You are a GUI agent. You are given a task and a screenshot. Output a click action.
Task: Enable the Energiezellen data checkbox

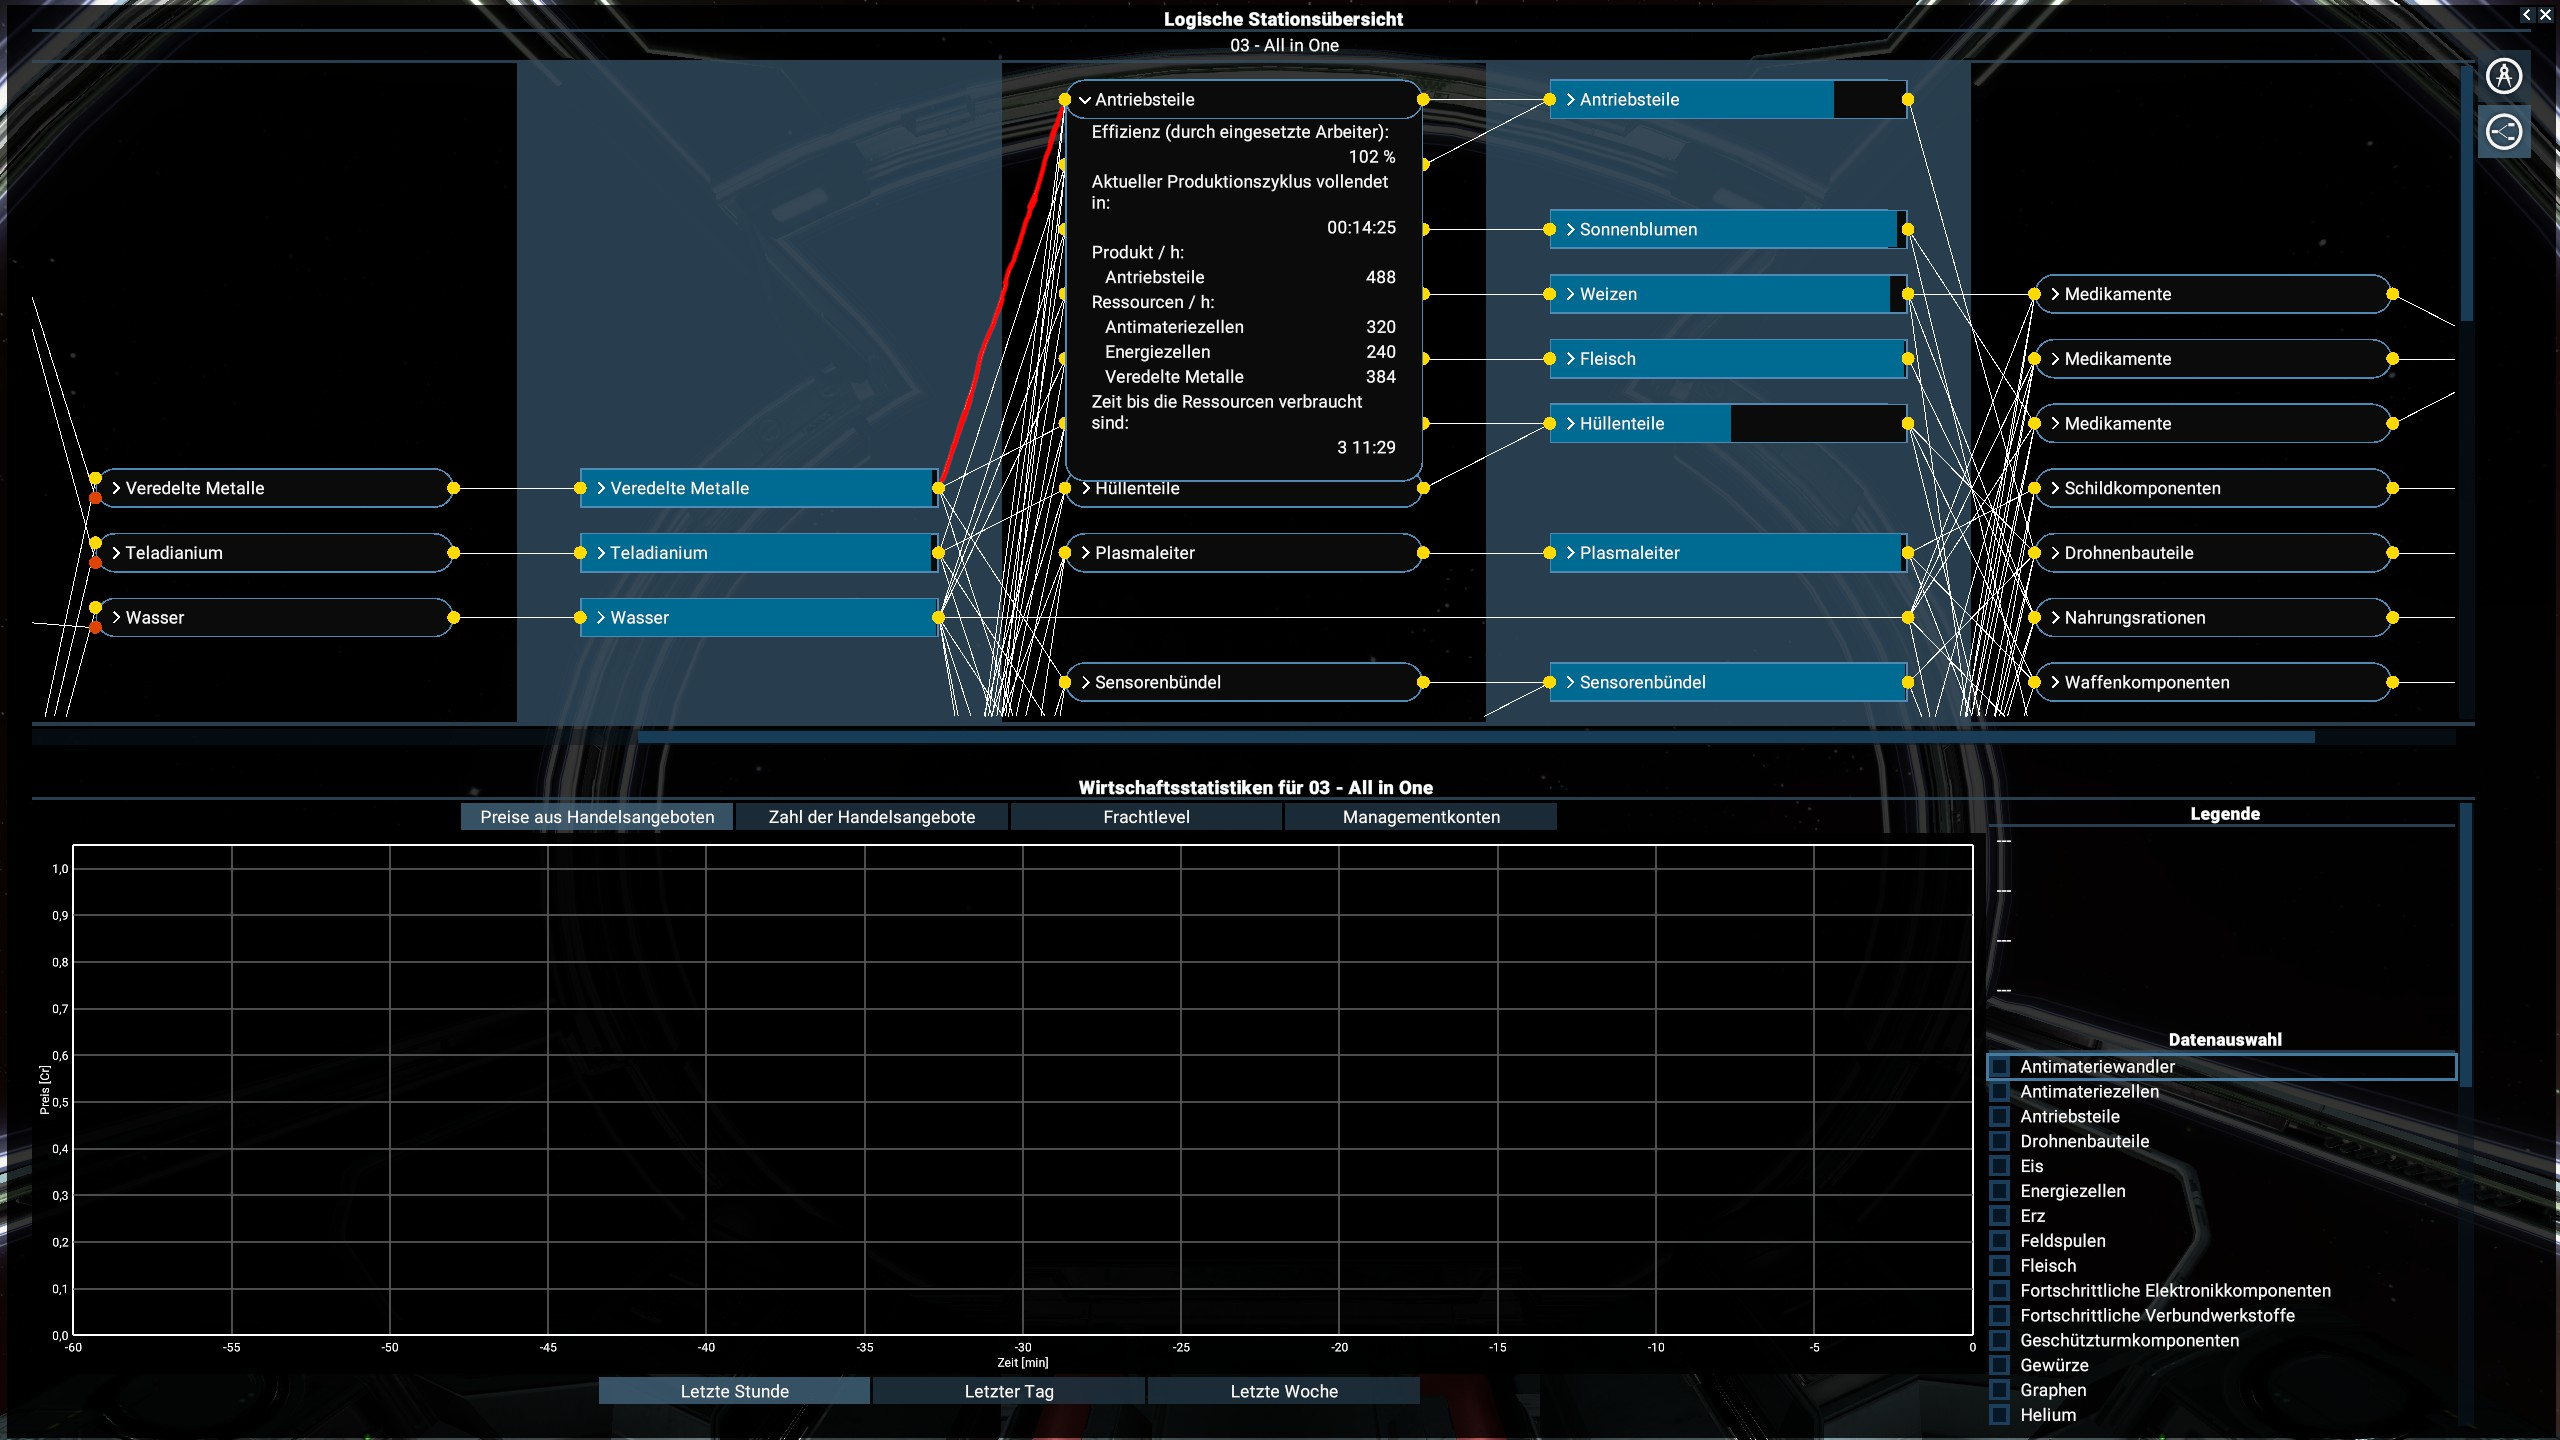tap(2000, 1191)
